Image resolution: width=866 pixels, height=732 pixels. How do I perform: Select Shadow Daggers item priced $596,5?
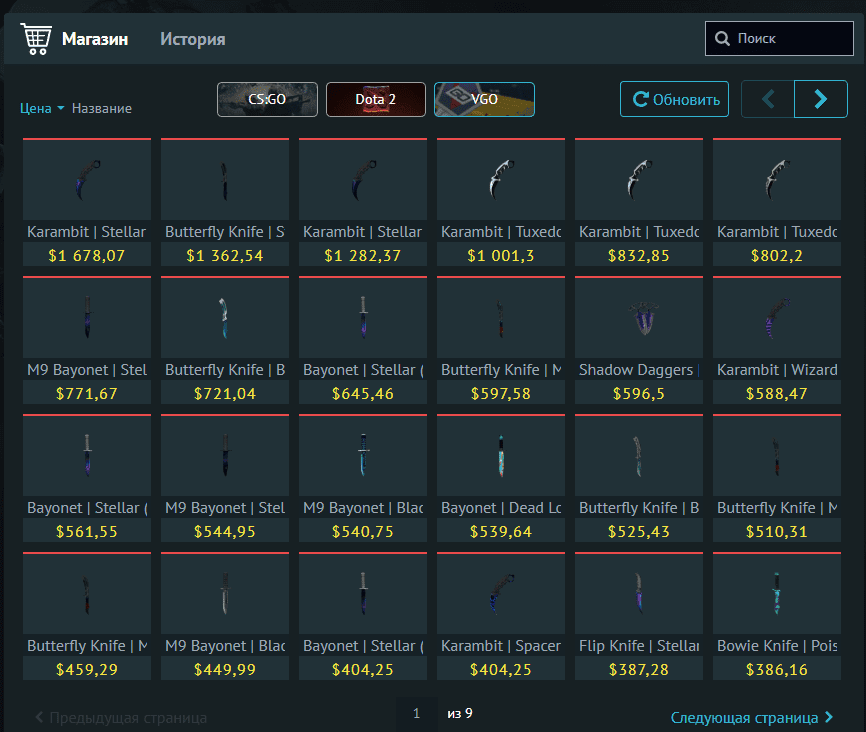click(x=639, y=340)
